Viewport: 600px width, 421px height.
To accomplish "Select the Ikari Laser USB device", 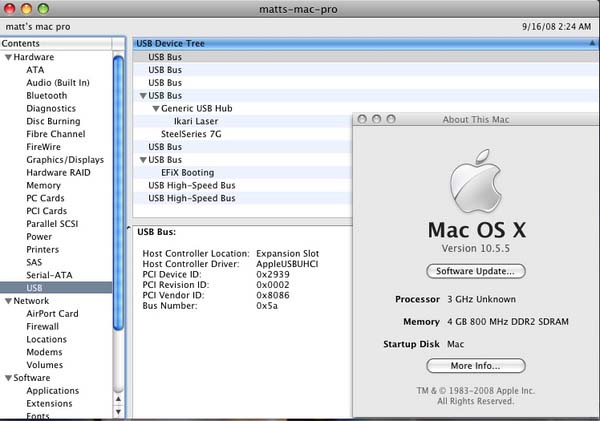I will coord(198,121).
